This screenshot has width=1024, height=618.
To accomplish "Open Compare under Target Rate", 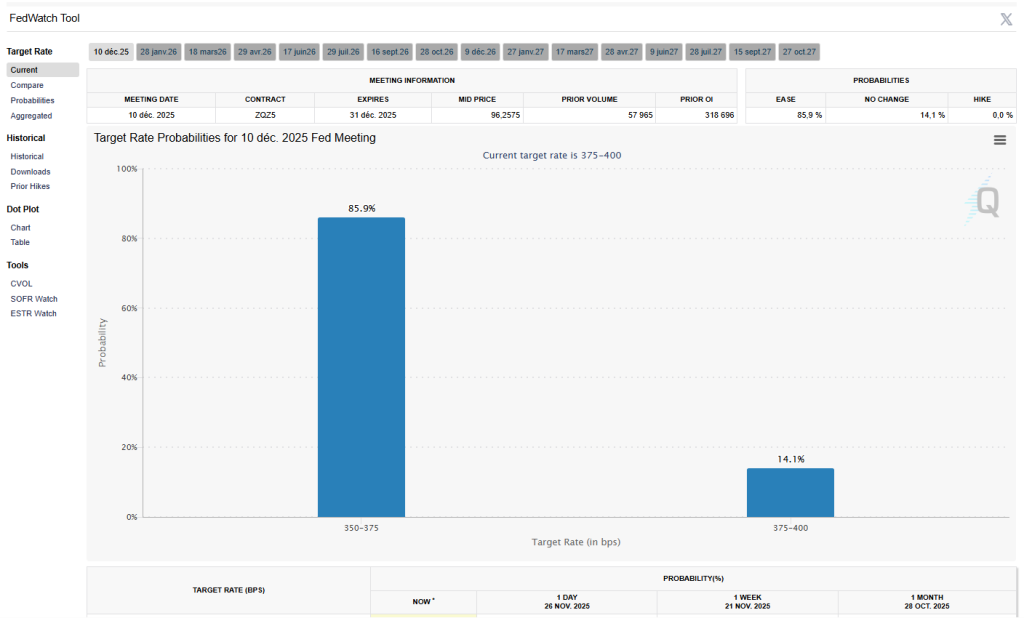I will point(27,85).
